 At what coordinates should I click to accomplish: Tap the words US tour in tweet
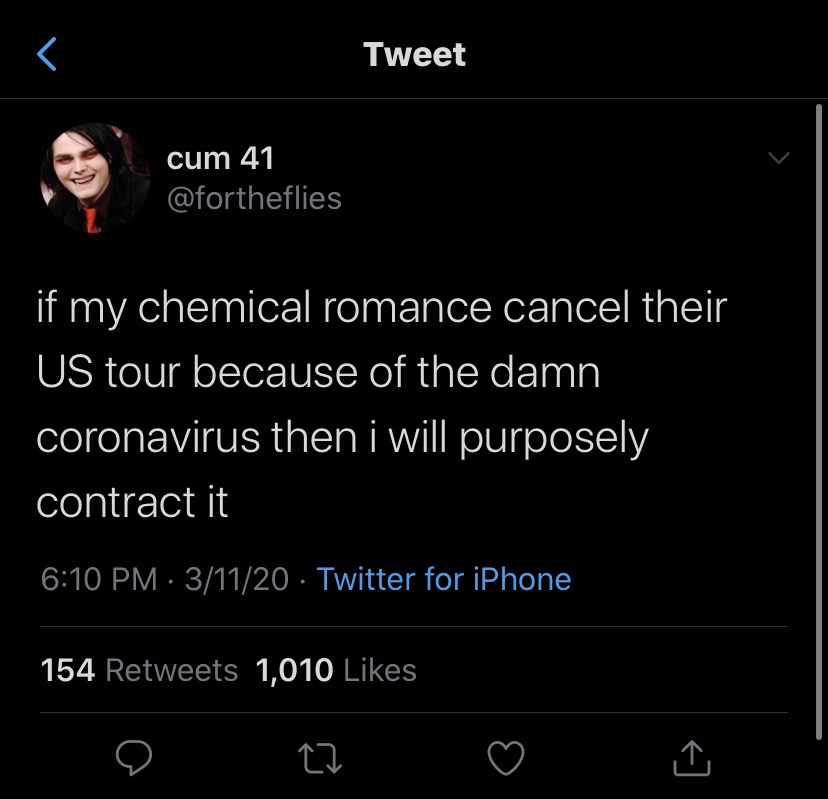click(x=108, y=372)
